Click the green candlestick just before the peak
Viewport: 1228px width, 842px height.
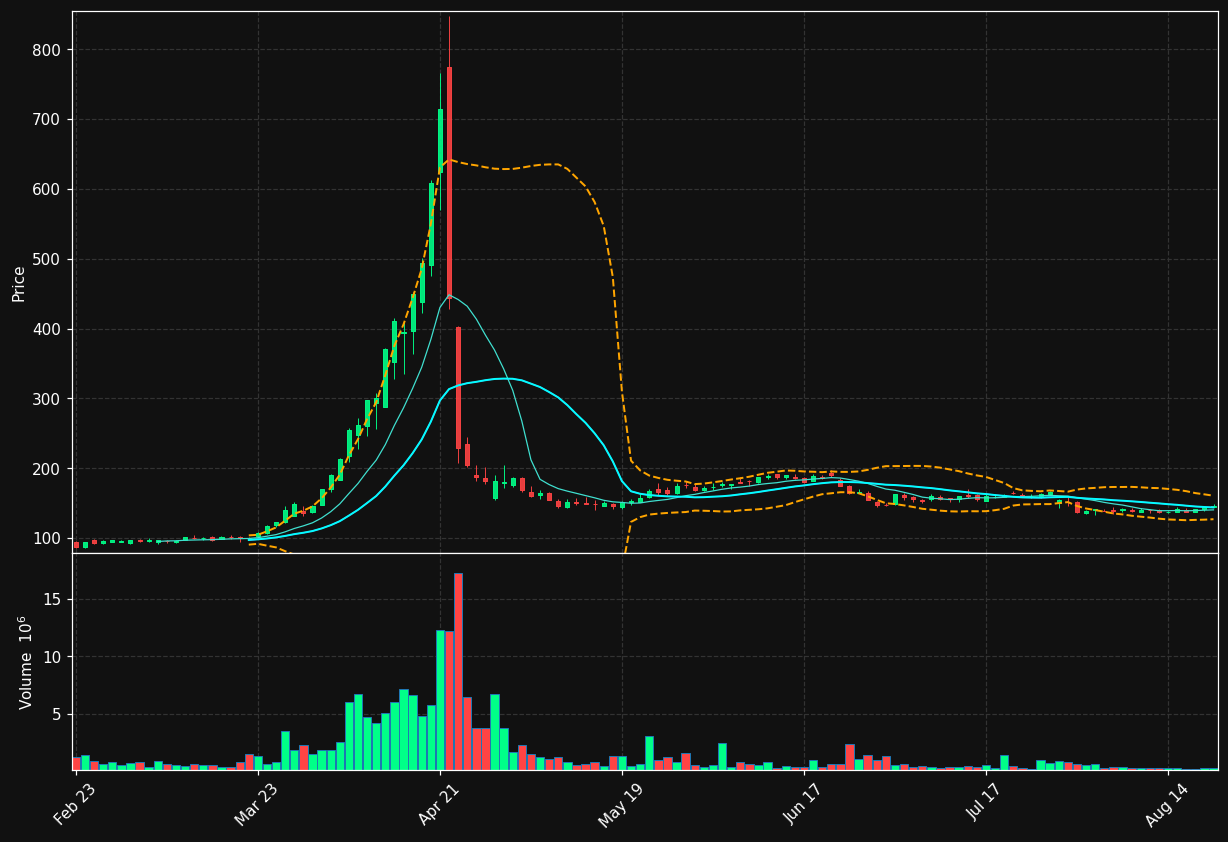pyautogui.click(x=440, y=141)
